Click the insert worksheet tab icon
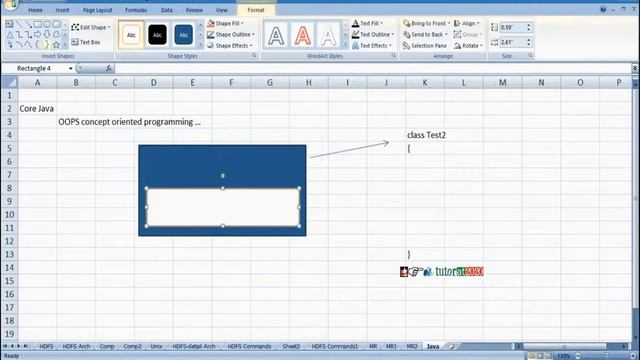This screenshot has width=640, height=360. click(451, 346)
